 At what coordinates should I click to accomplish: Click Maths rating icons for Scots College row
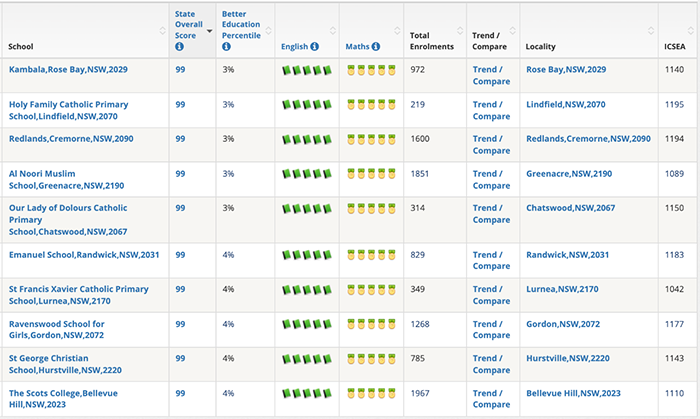[371, 394]
